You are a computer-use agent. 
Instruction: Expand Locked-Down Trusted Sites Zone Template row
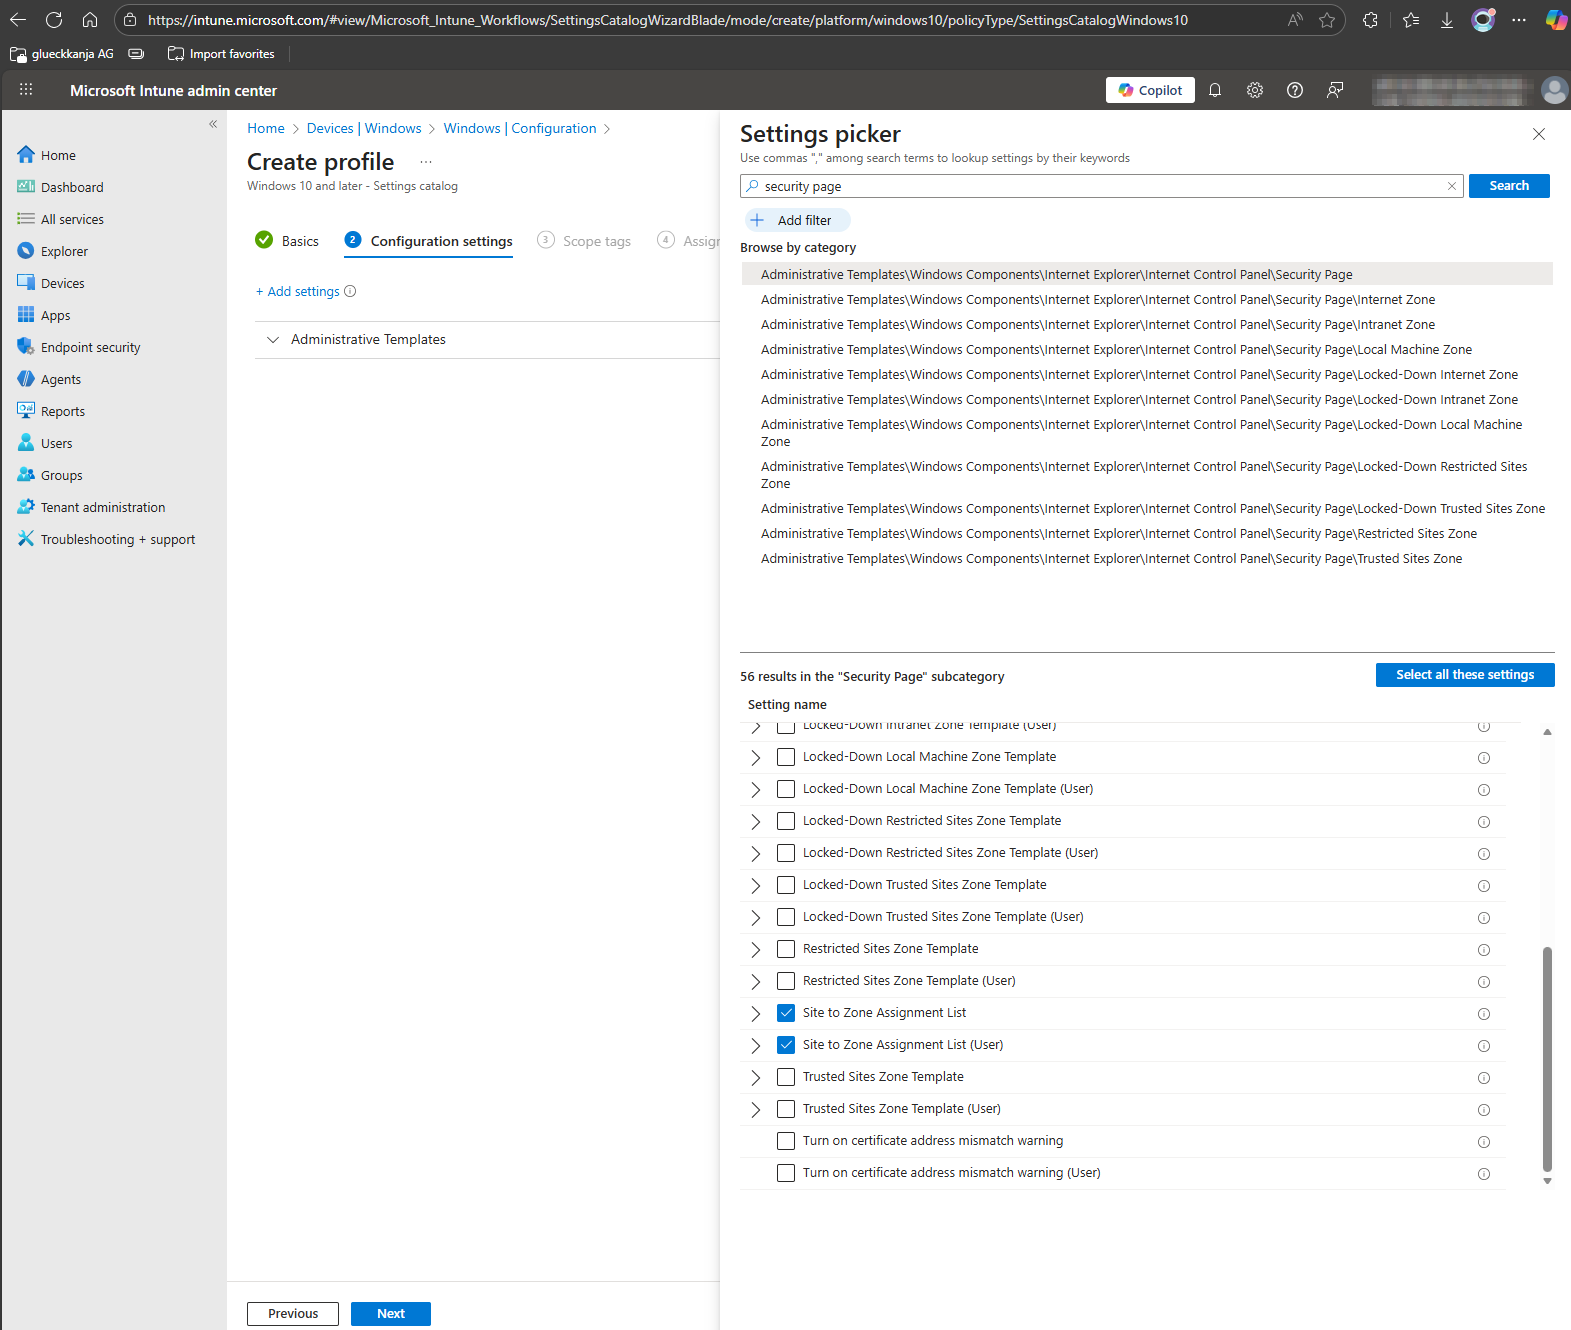(x=756, y=885)
